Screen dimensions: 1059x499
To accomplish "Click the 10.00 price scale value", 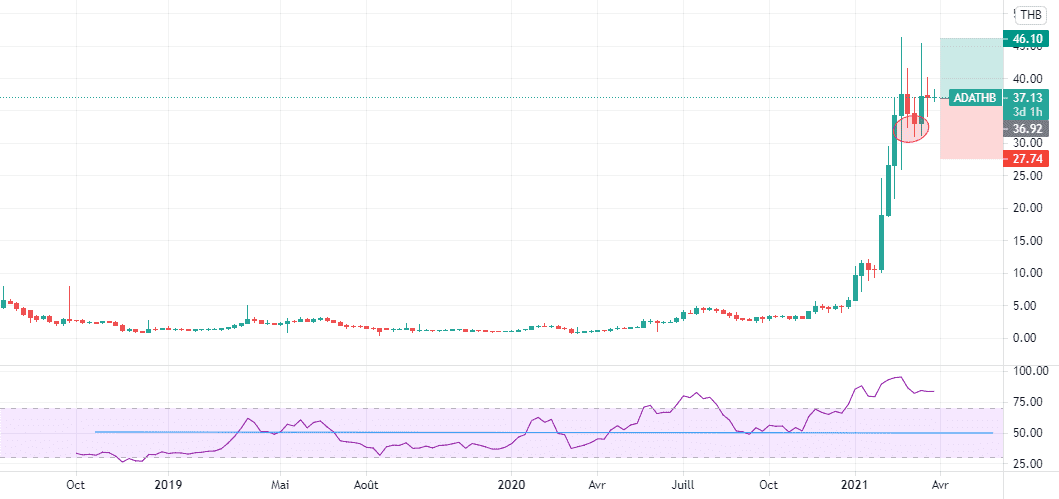I will (1027, 273).
